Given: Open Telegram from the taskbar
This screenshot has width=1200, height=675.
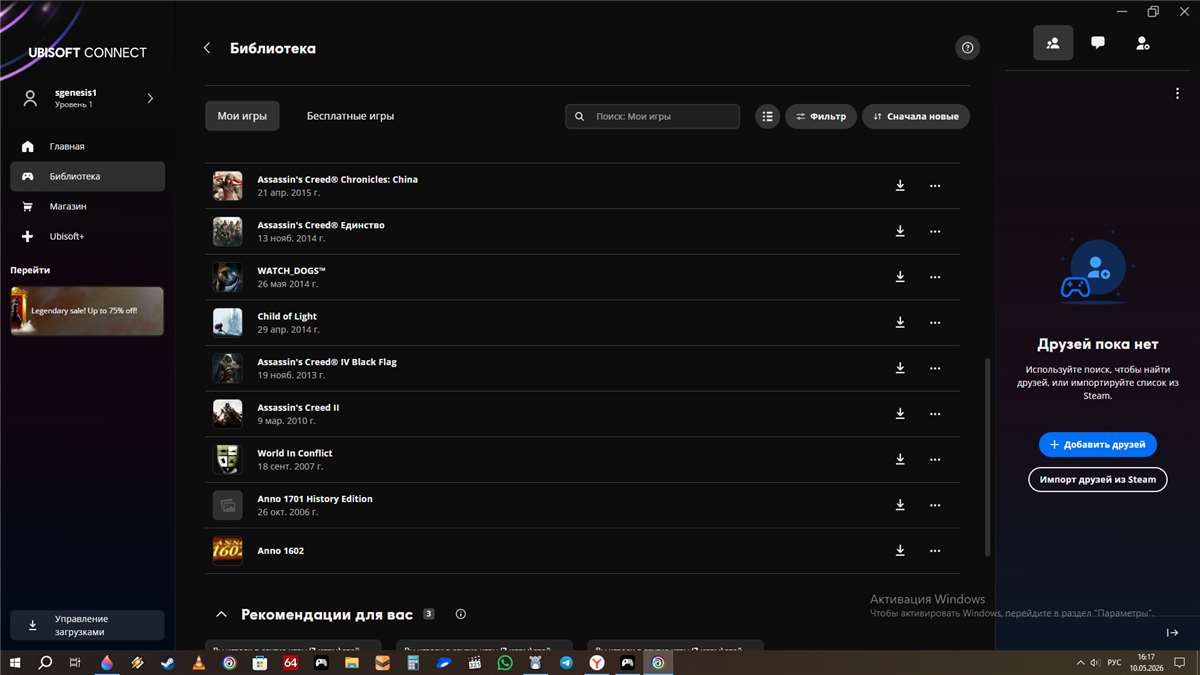Looking at the screenshot, I should coord(566,662).
